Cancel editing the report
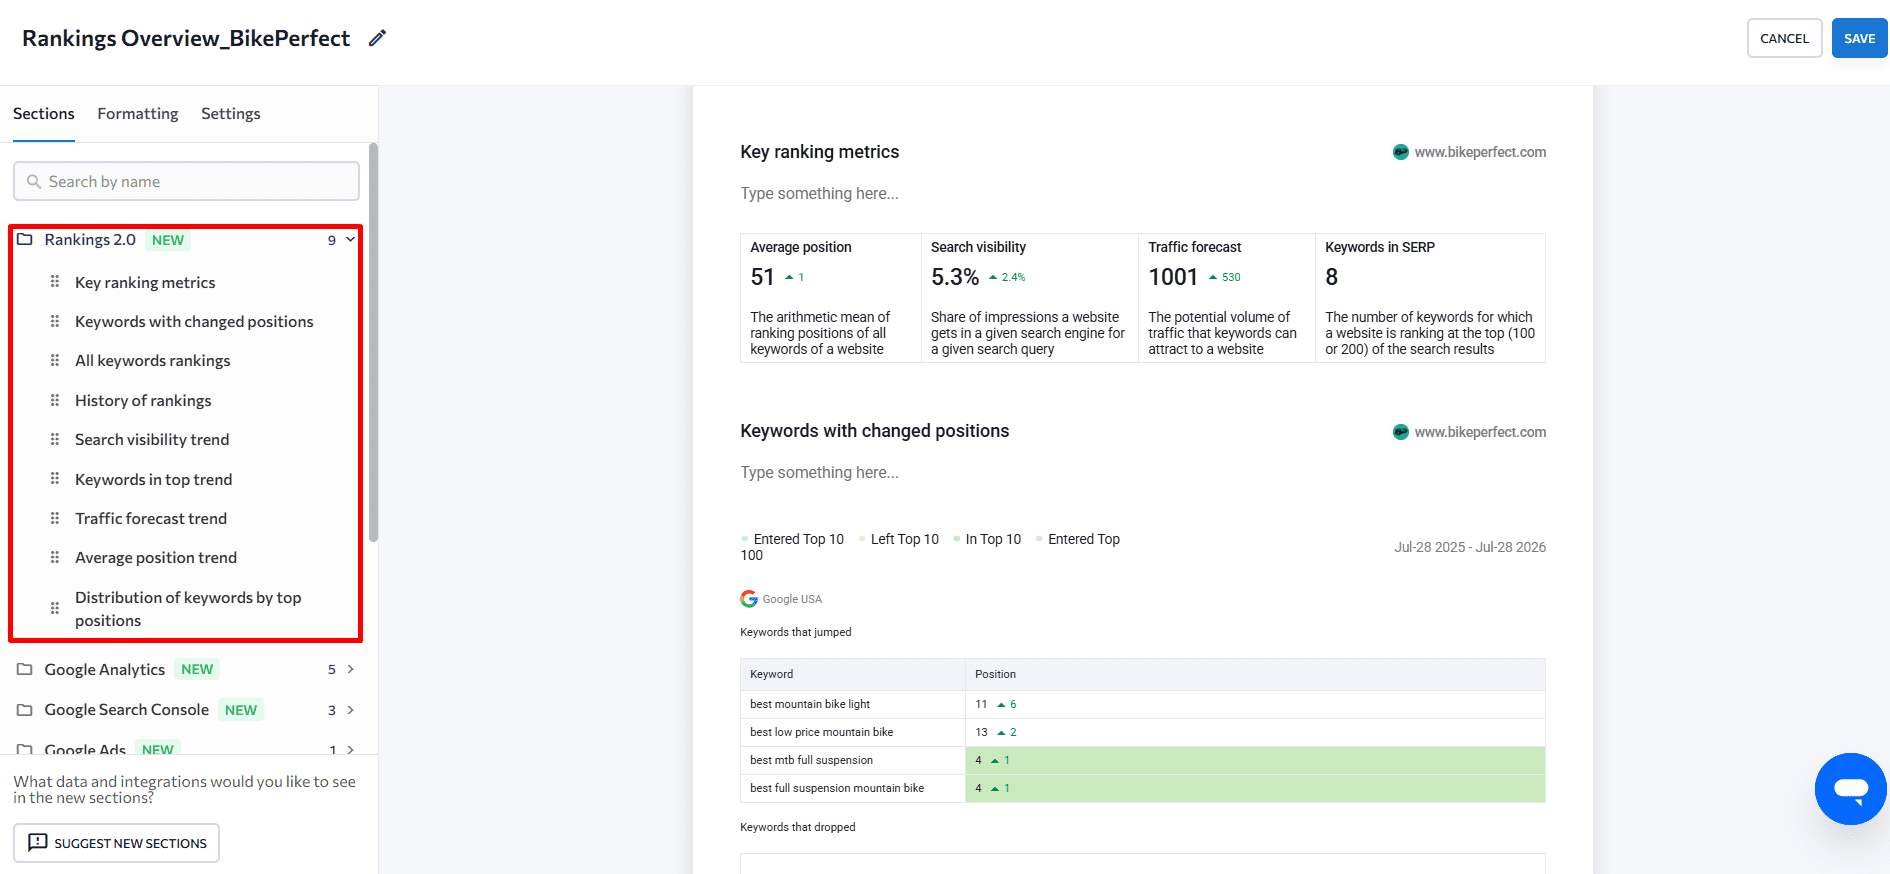 (1785, 38)
